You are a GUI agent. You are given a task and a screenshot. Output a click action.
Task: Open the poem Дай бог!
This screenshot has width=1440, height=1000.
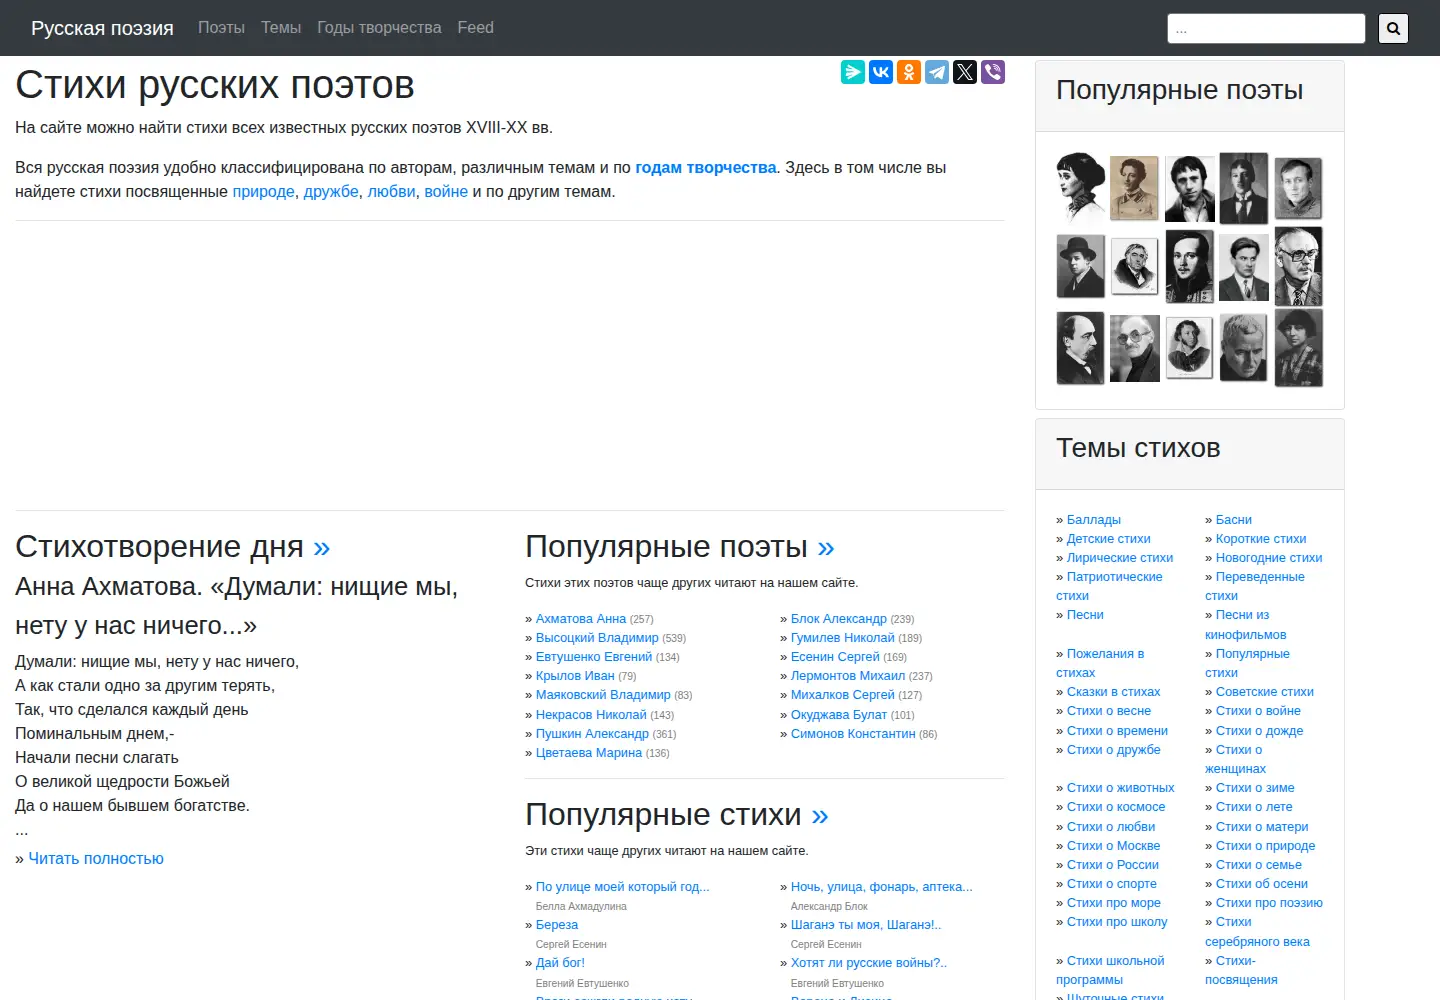560,963
